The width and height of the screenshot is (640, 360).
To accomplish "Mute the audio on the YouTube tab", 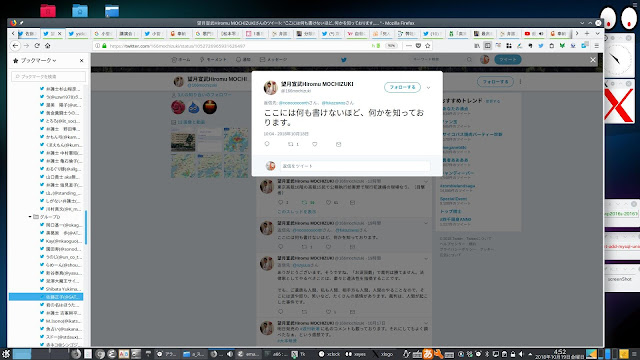I will point(541,33).
